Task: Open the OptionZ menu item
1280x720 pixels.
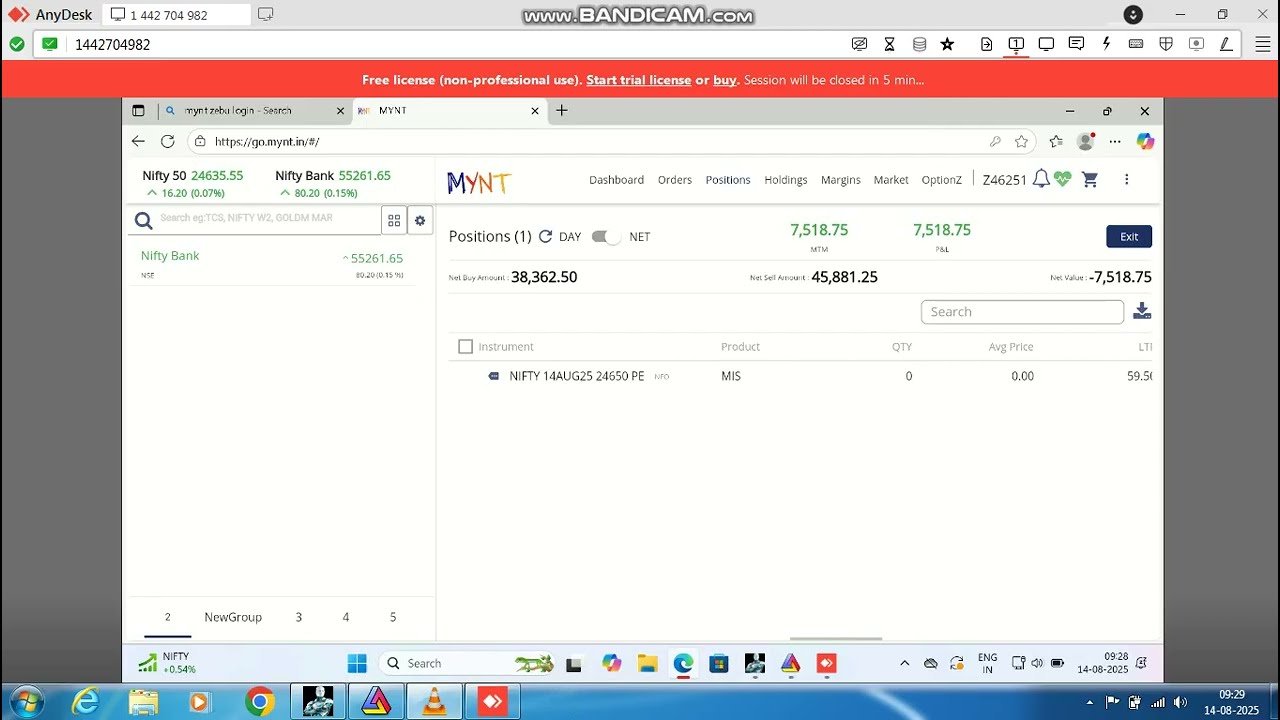Action: coord(941,180)
